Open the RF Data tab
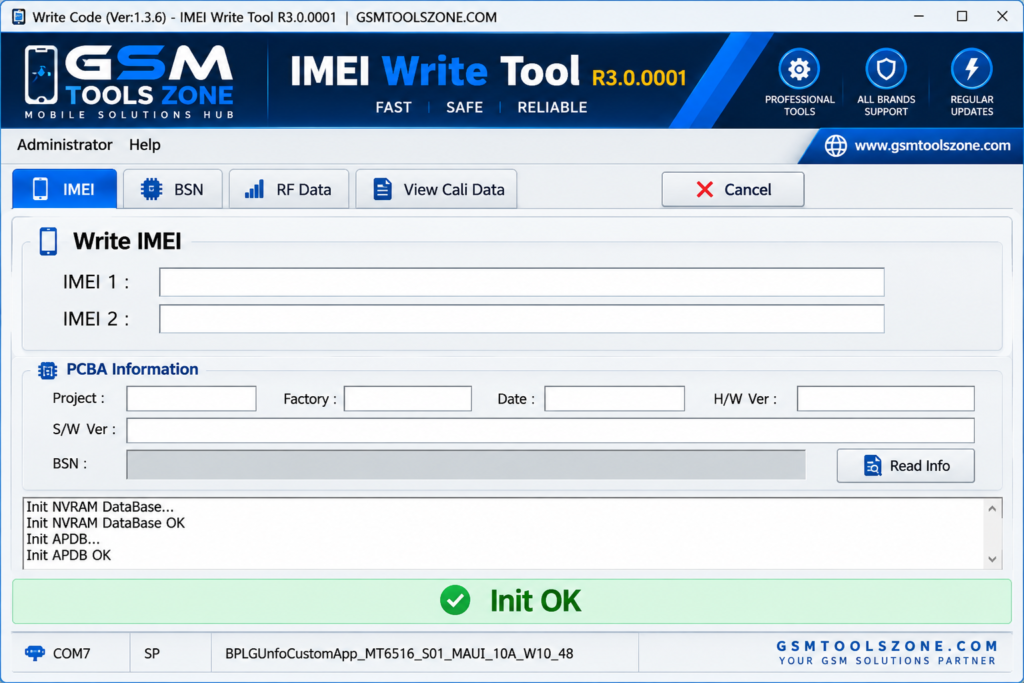 click(x=289, y=189)
